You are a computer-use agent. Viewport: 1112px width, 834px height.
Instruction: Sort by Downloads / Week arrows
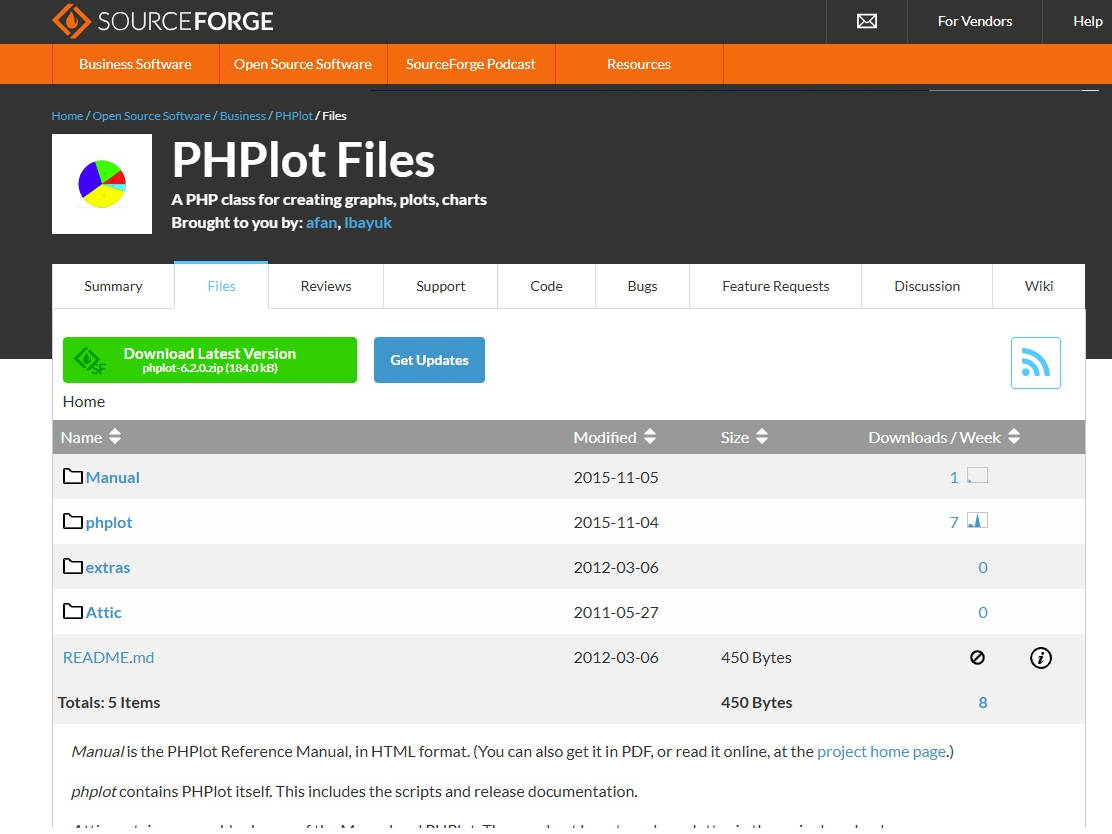click(x=1014, y=437)
